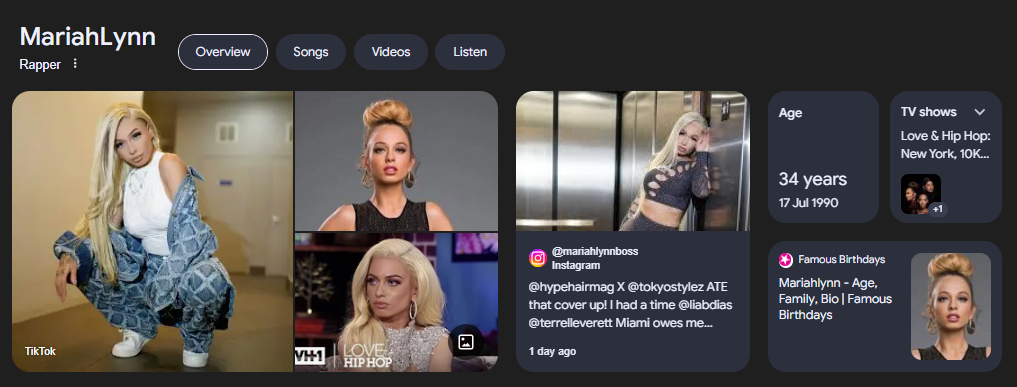Open Love & Hip Hop: New York text

[946, 145]
